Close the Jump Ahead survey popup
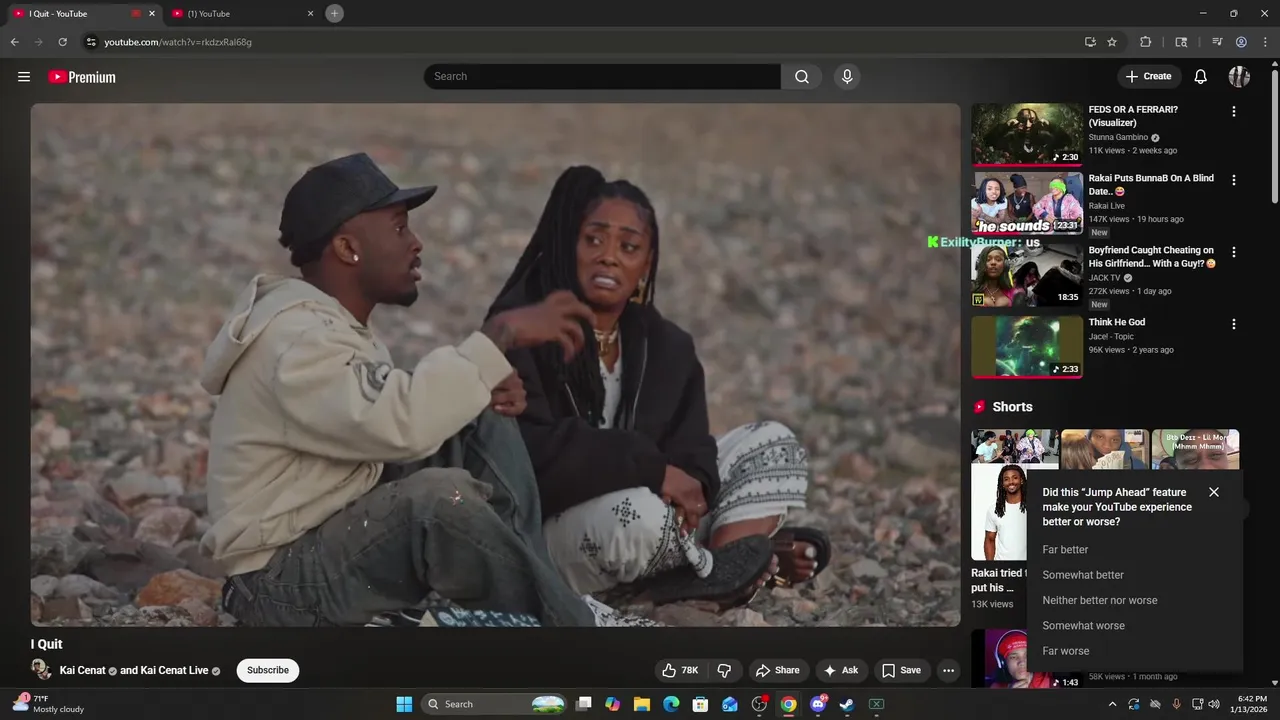The image size is (1280, 720). point(1214,492)
